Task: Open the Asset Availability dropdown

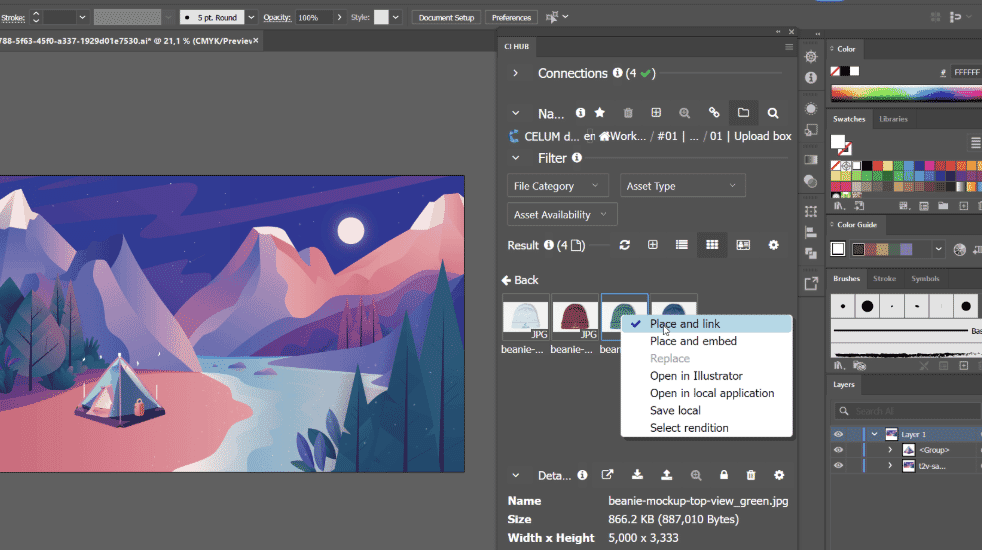Action: click(562, 214)
